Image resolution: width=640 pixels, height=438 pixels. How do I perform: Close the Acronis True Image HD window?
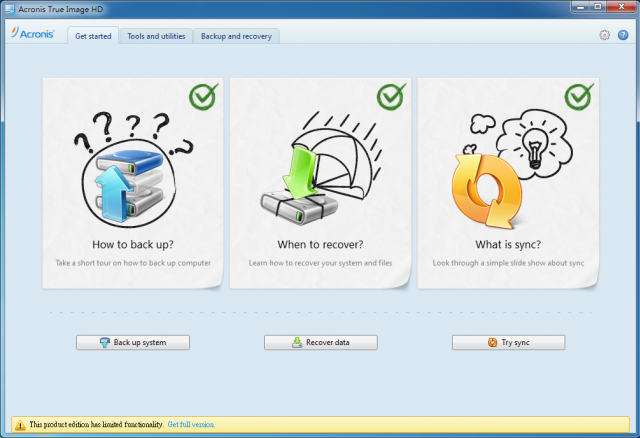point(622,7)
